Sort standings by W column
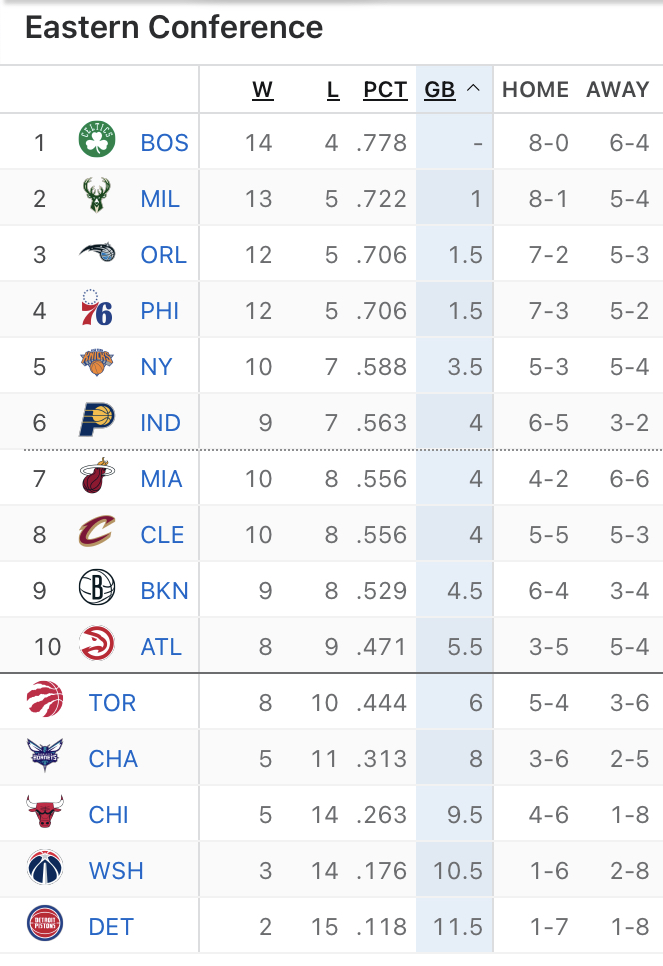The height and width of the screenshot is (966, 663). click(x=262, y=90)
